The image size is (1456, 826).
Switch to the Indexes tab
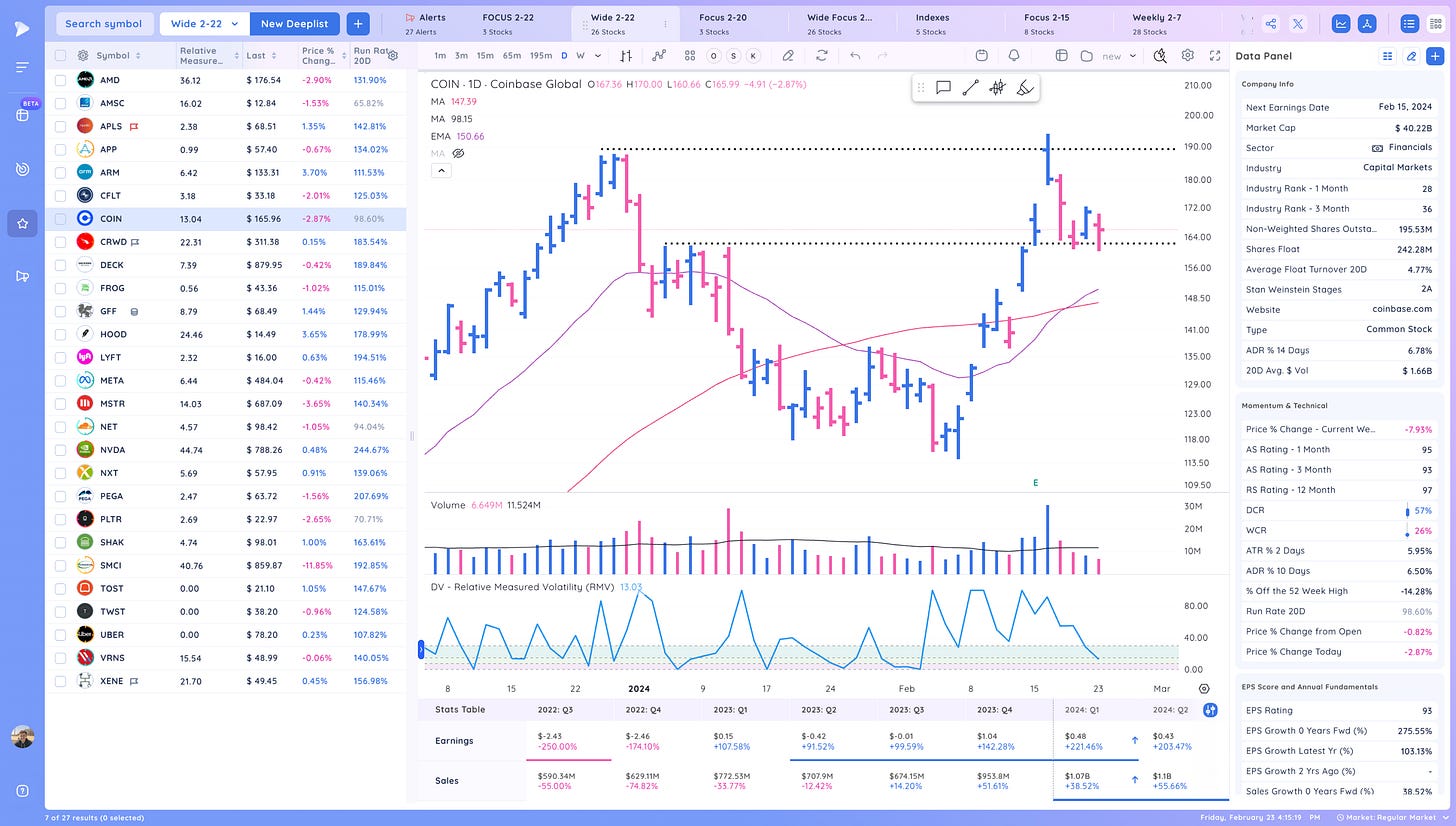pyautogui.click(x=932, y=24)
